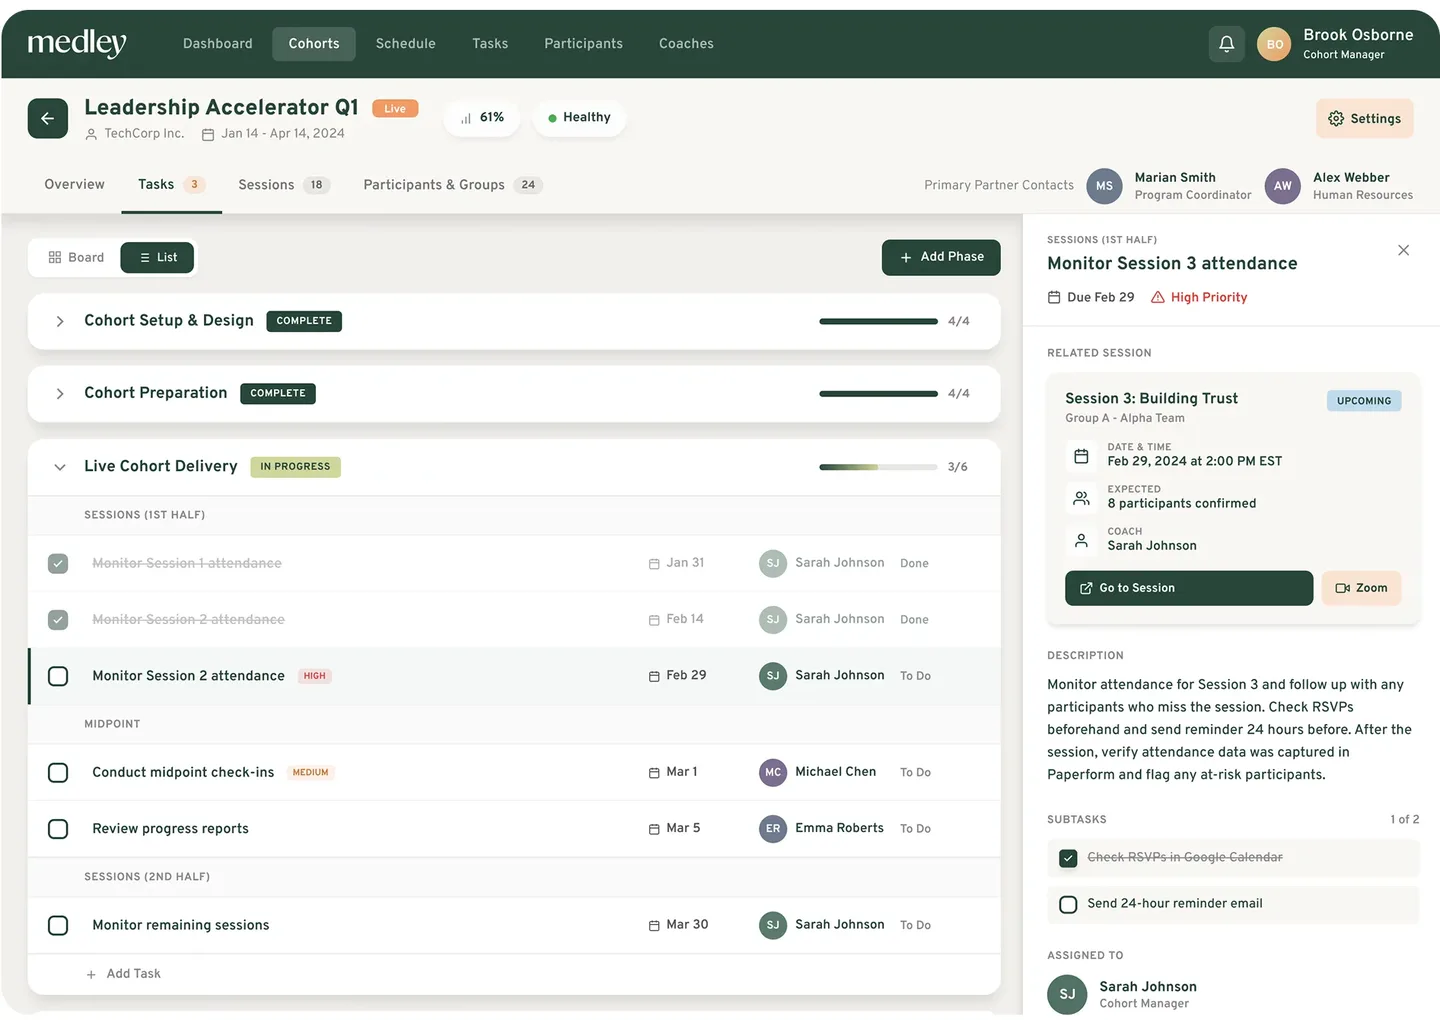The width and height of the screenshot is (1440, 1020).
Task: Check Monitor remaining sessions task
Action: point(58,926)
